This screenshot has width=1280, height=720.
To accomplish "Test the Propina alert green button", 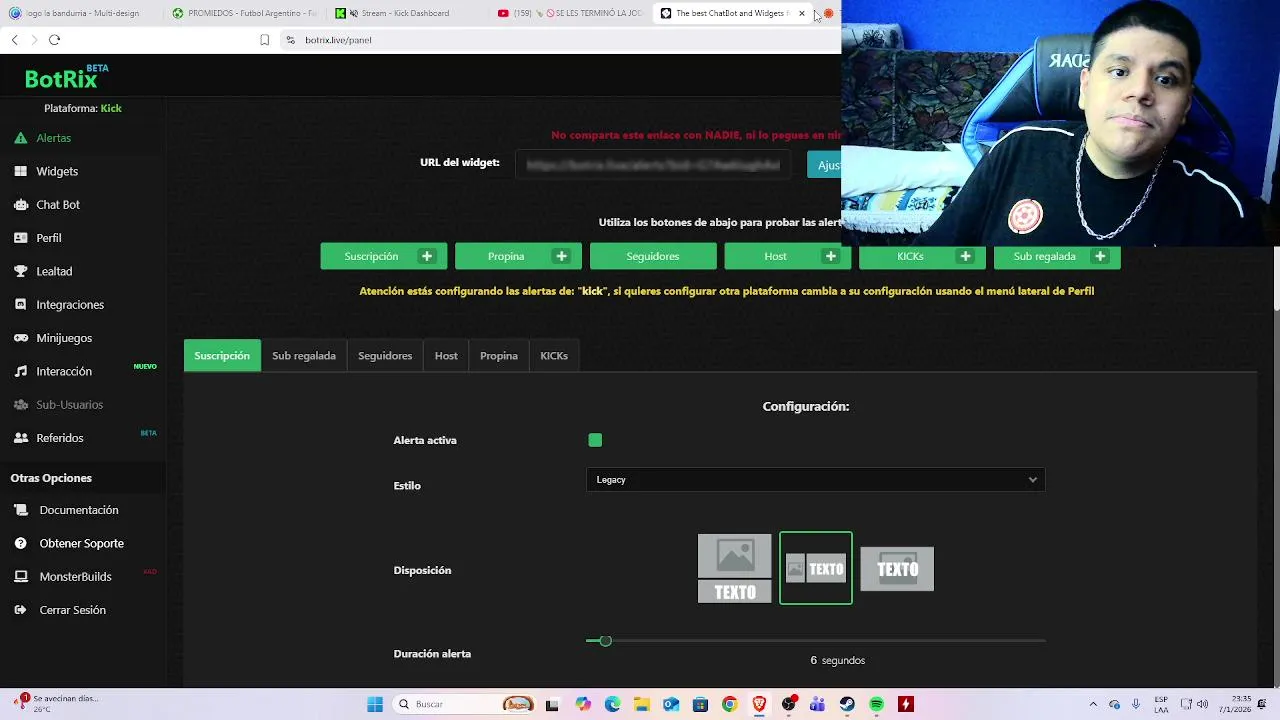I will [x=518, y=256].
